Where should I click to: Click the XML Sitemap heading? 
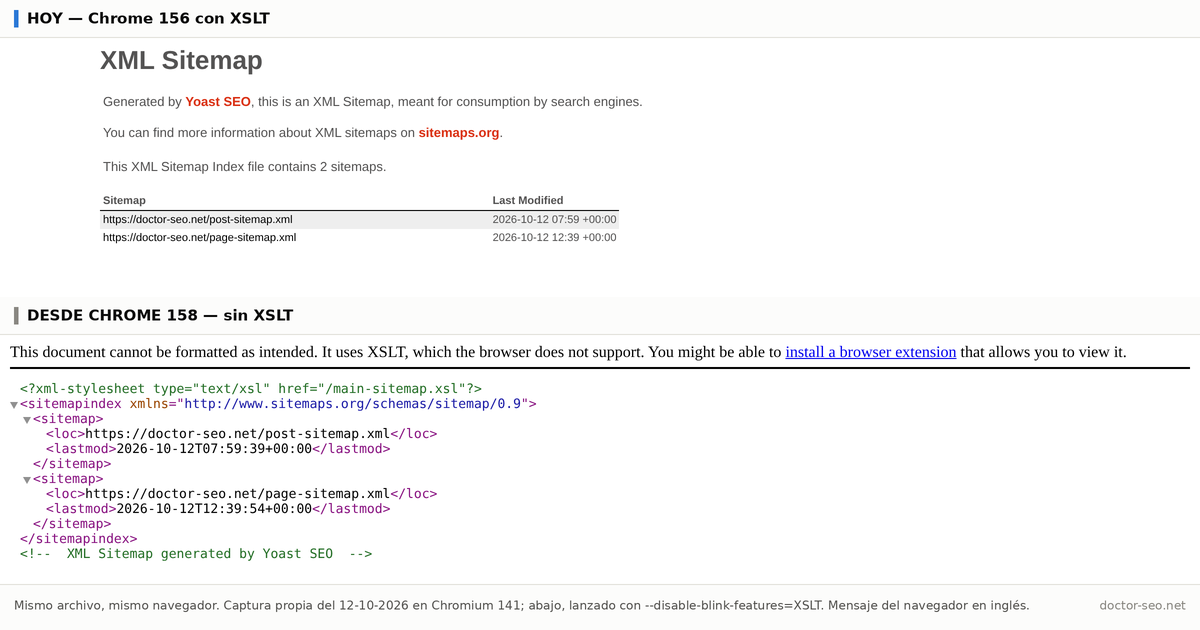pos(181,61)
